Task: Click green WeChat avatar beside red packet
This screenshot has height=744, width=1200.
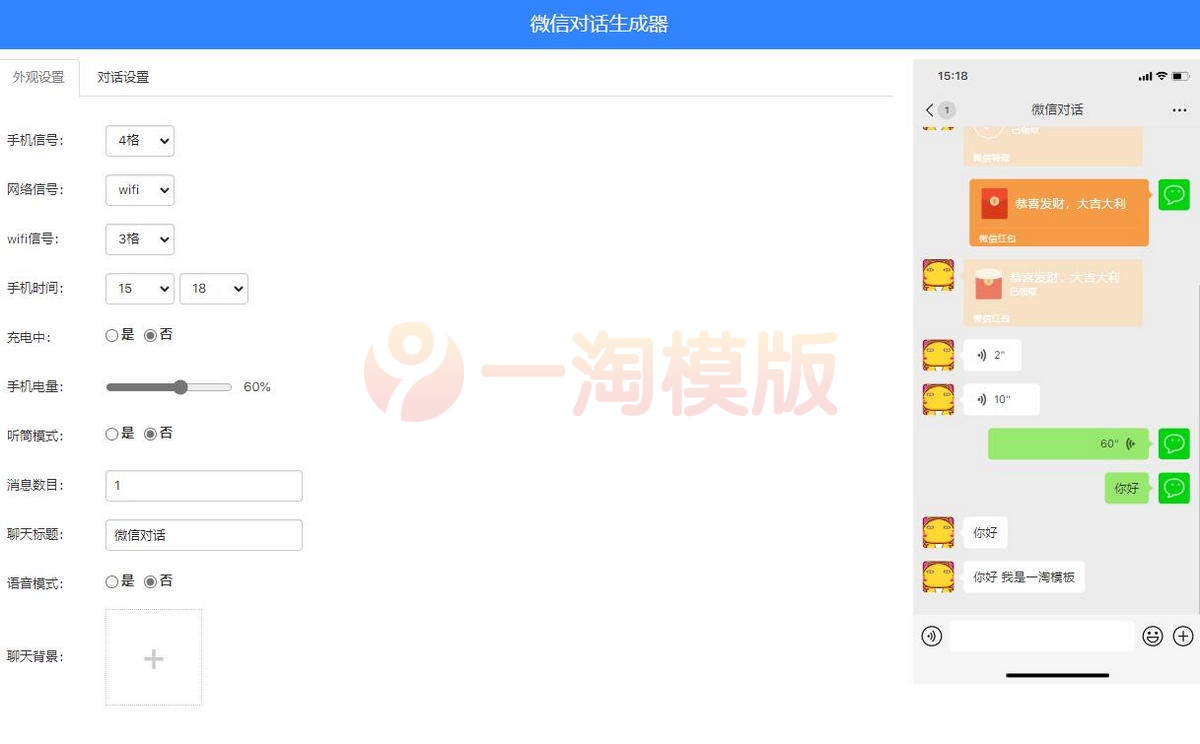Action: click(x=1174, y=195)
